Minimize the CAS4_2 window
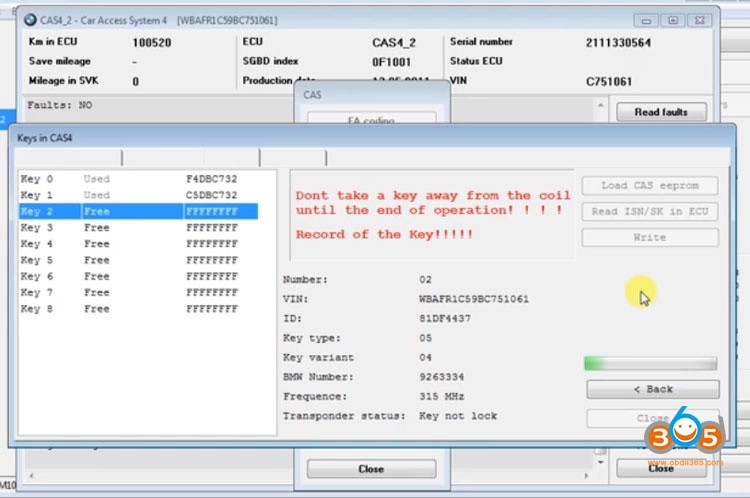Screen dimensions: 750x498 646,21
